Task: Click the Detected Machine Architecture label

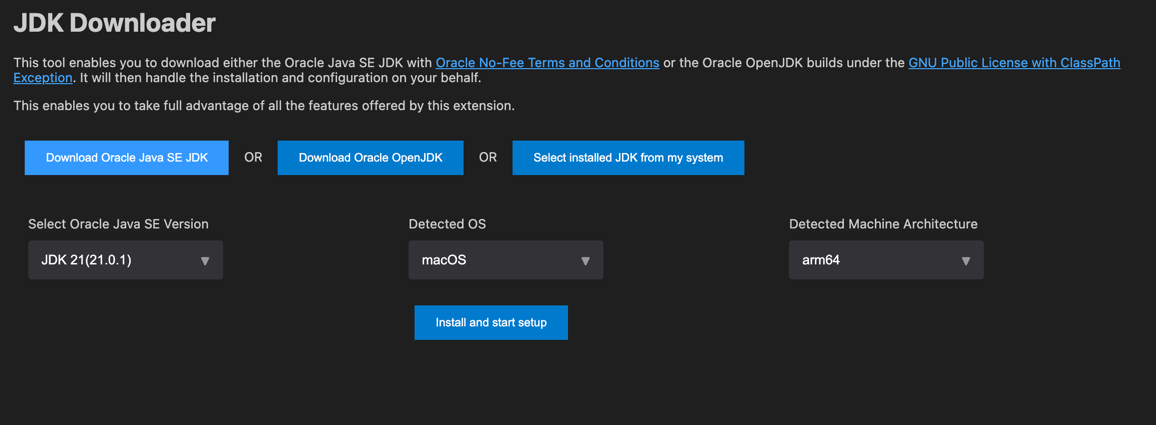Action: (x=883, y=224)
